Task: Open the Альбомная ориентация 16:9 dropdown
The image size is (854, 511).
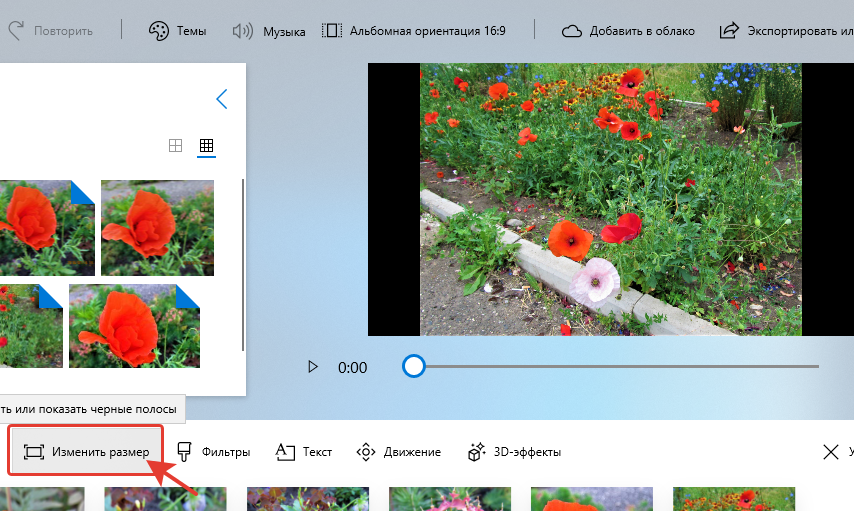Action: point(414,31)
